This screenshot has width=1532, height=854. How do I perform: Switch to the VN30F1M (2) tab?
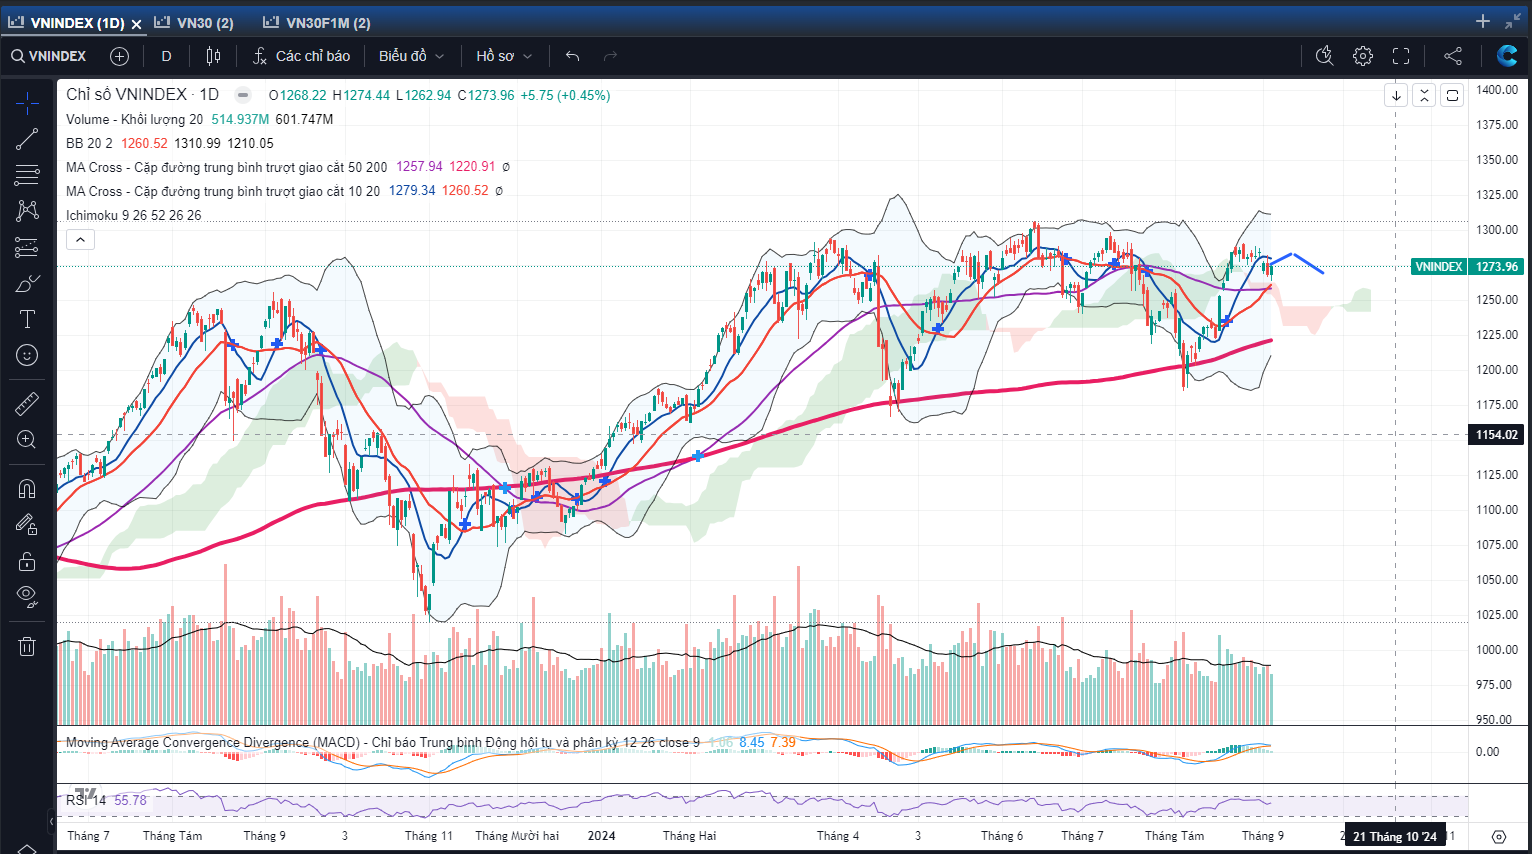pos(317,22)
